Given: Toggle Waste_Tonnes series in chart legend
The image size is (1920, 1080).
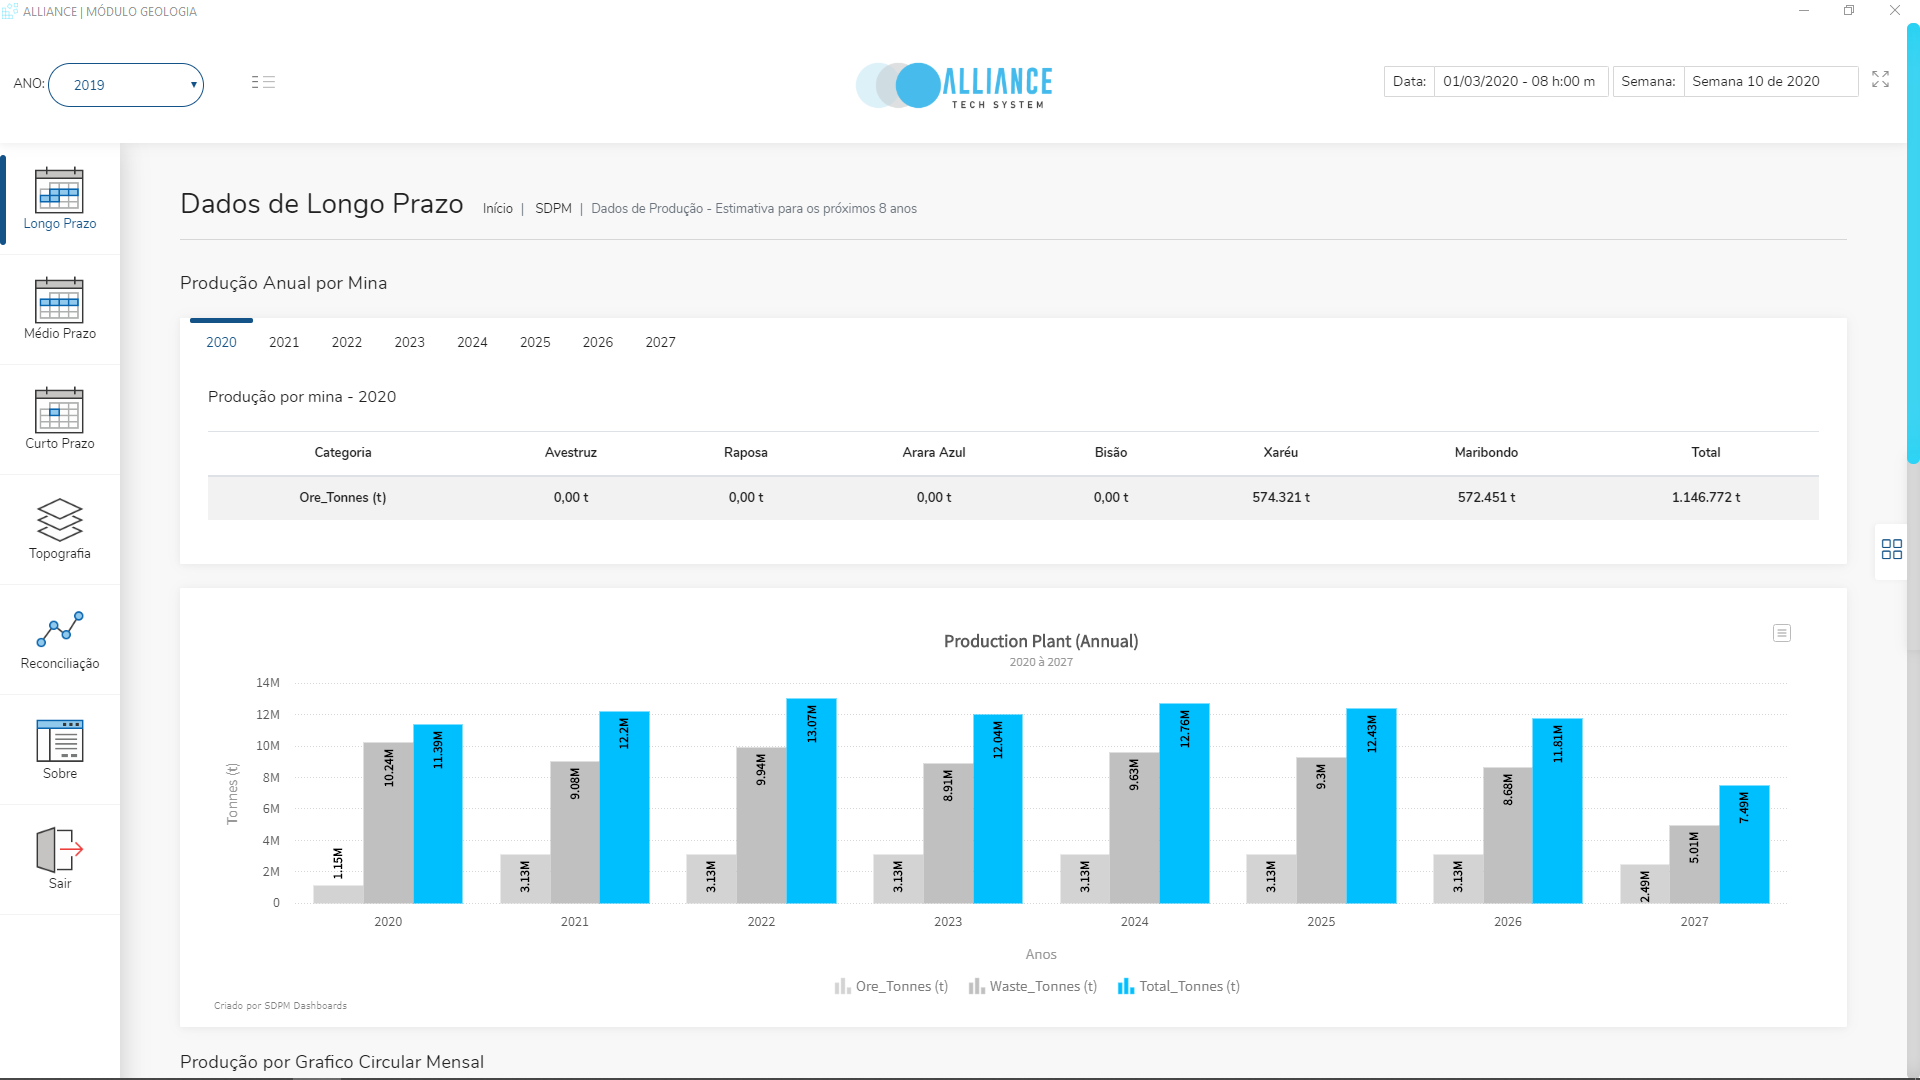Looking at the screenshot, I should tap(1032, 986).
